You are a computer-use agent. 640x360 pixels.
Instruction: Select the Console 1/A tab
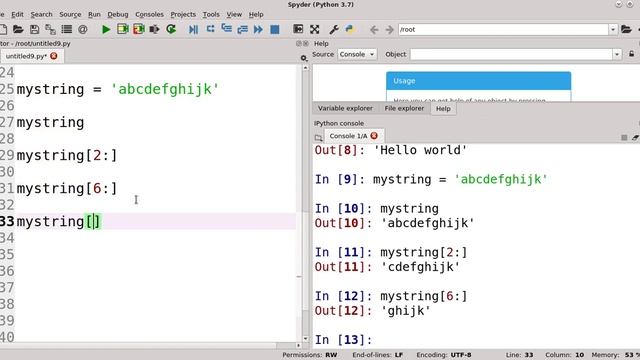tap(348, 136)
